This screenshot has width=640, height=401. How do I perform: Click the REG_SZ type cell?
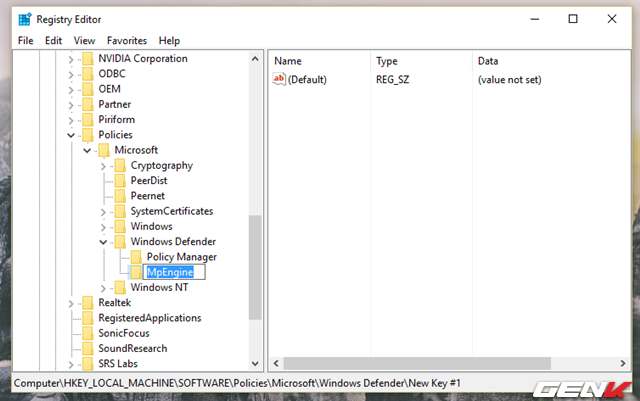(x=392, y=80)
